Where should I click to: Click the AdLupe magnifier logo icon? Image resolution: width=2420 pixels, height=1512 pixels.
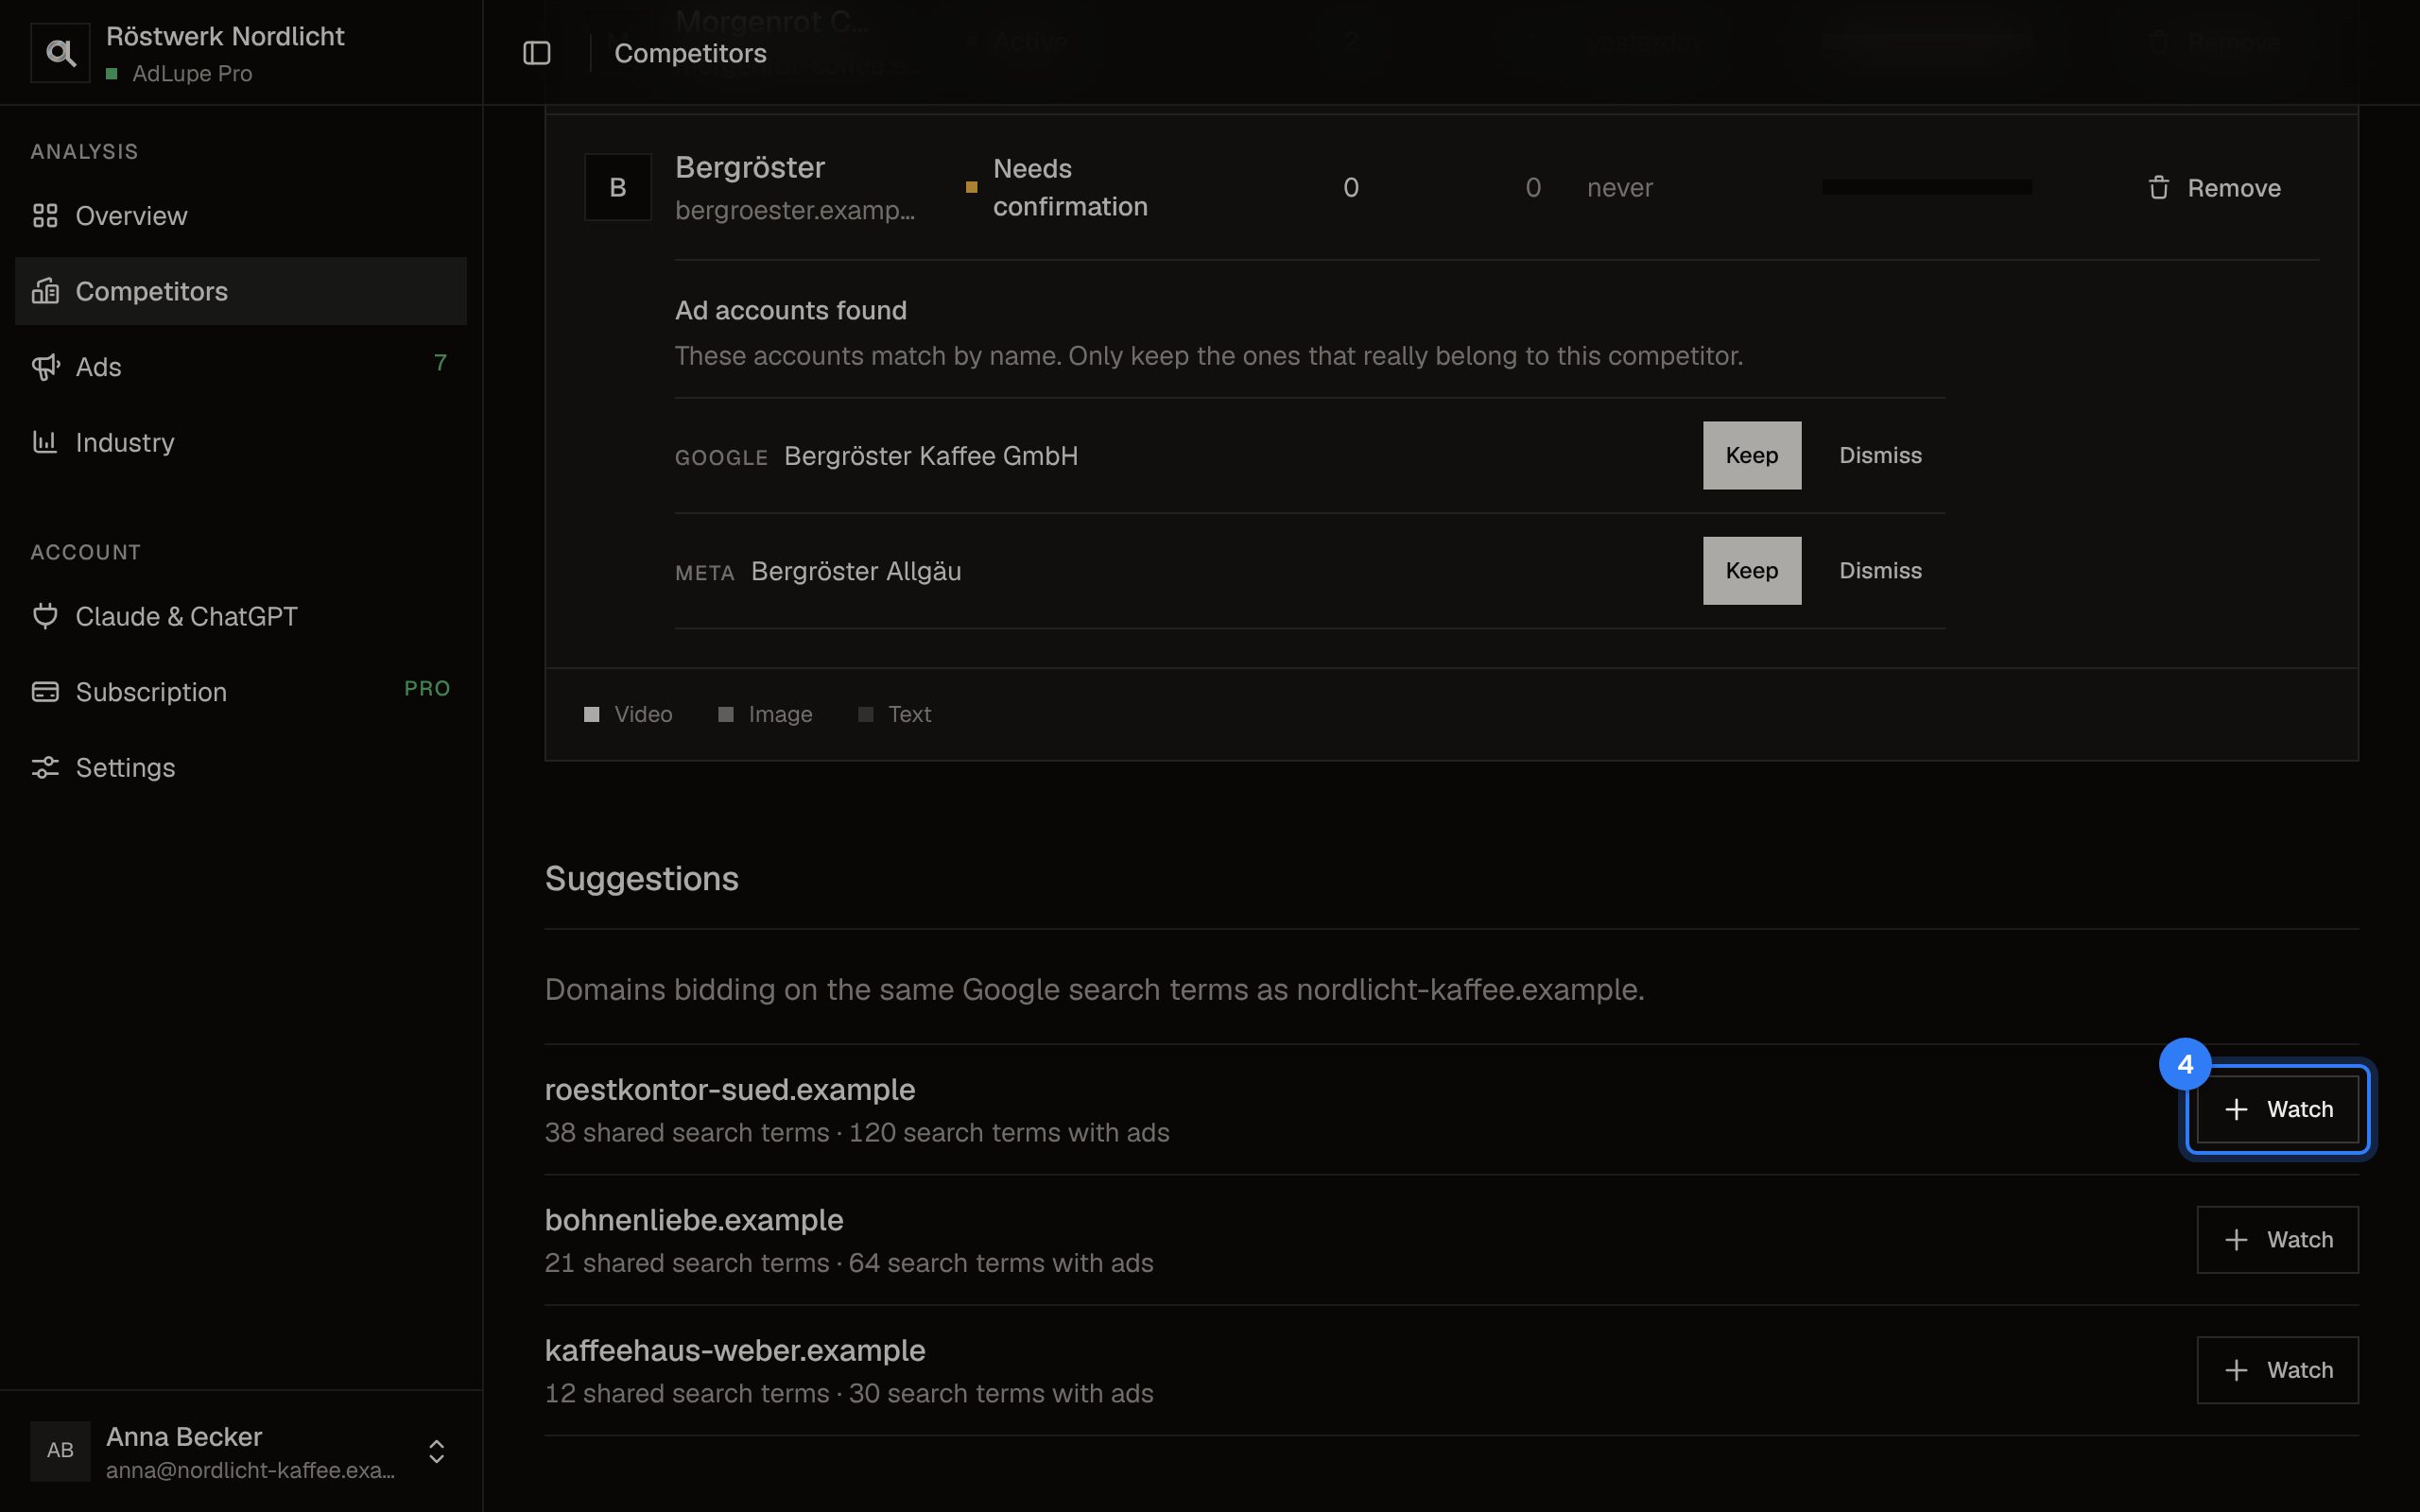pyautogui.click(x=60, y=53)
